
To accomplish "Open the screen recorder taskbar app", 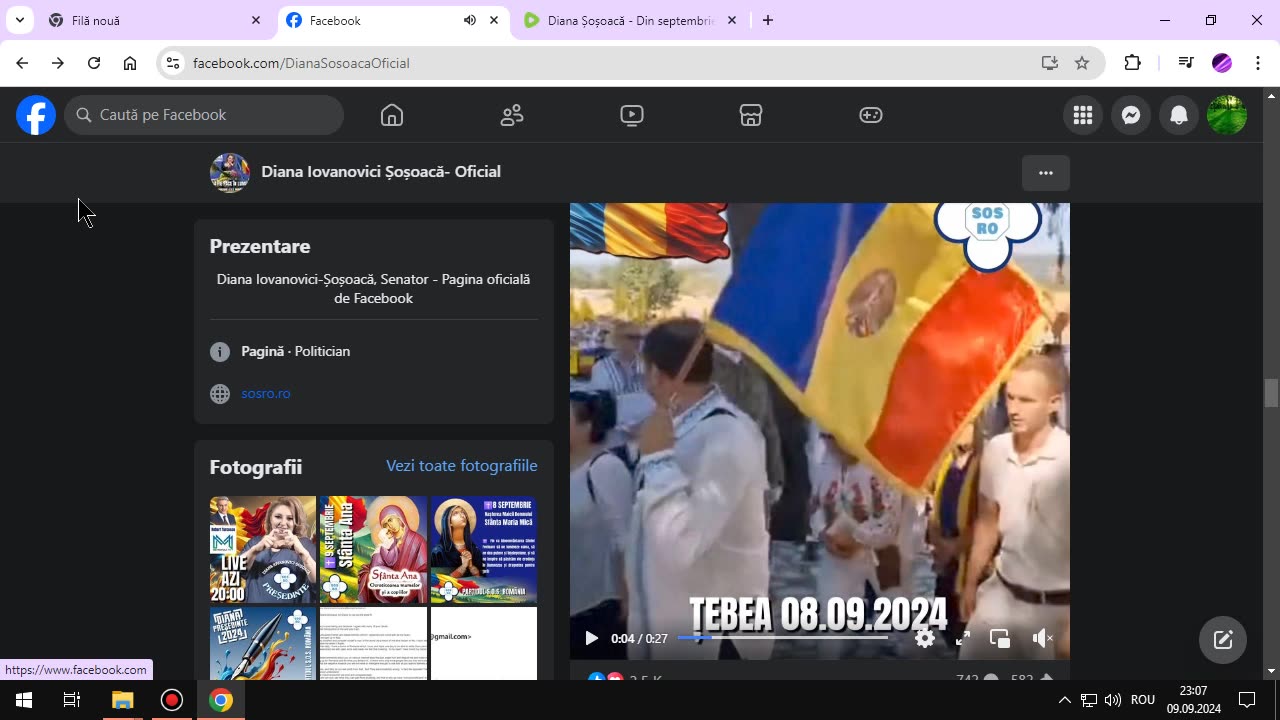I will (x=172, y=700).
